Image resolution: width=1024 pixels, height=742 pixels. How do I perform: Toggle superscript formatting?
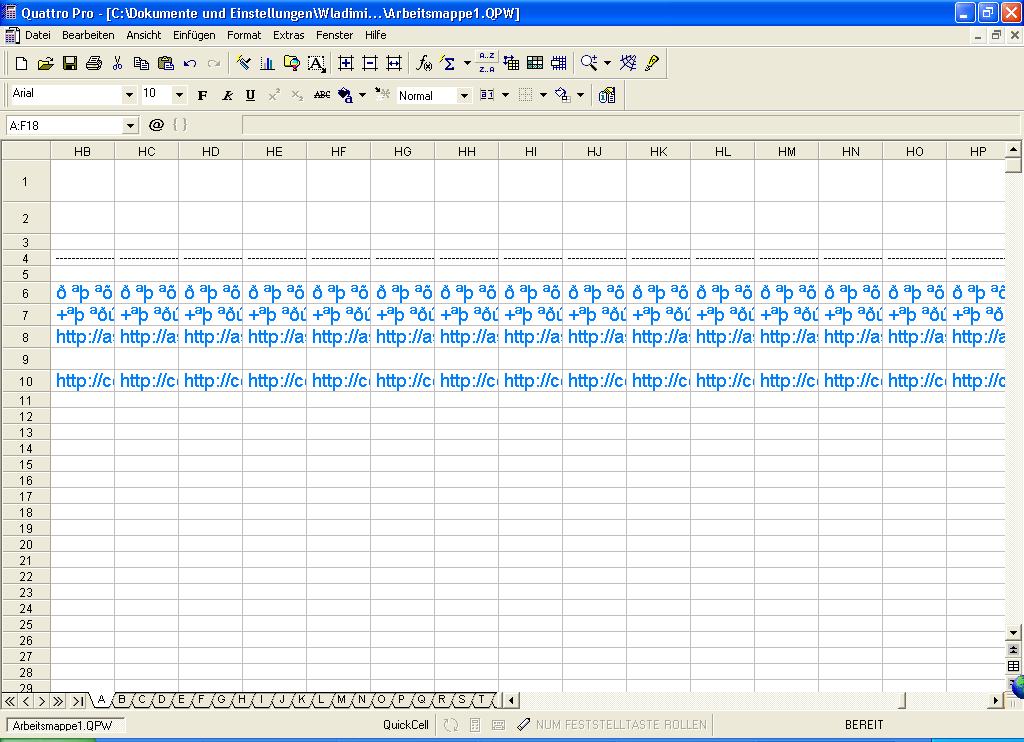274,95
